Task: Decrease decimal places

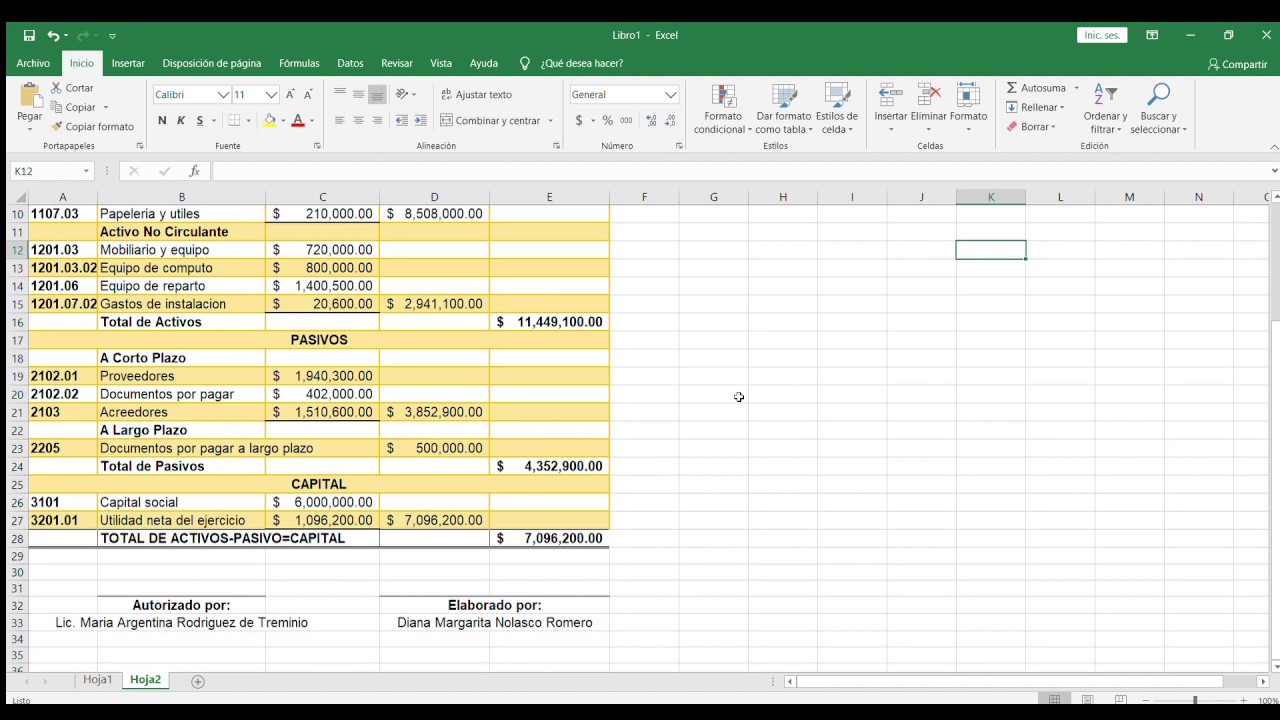Action: point(669,121)
